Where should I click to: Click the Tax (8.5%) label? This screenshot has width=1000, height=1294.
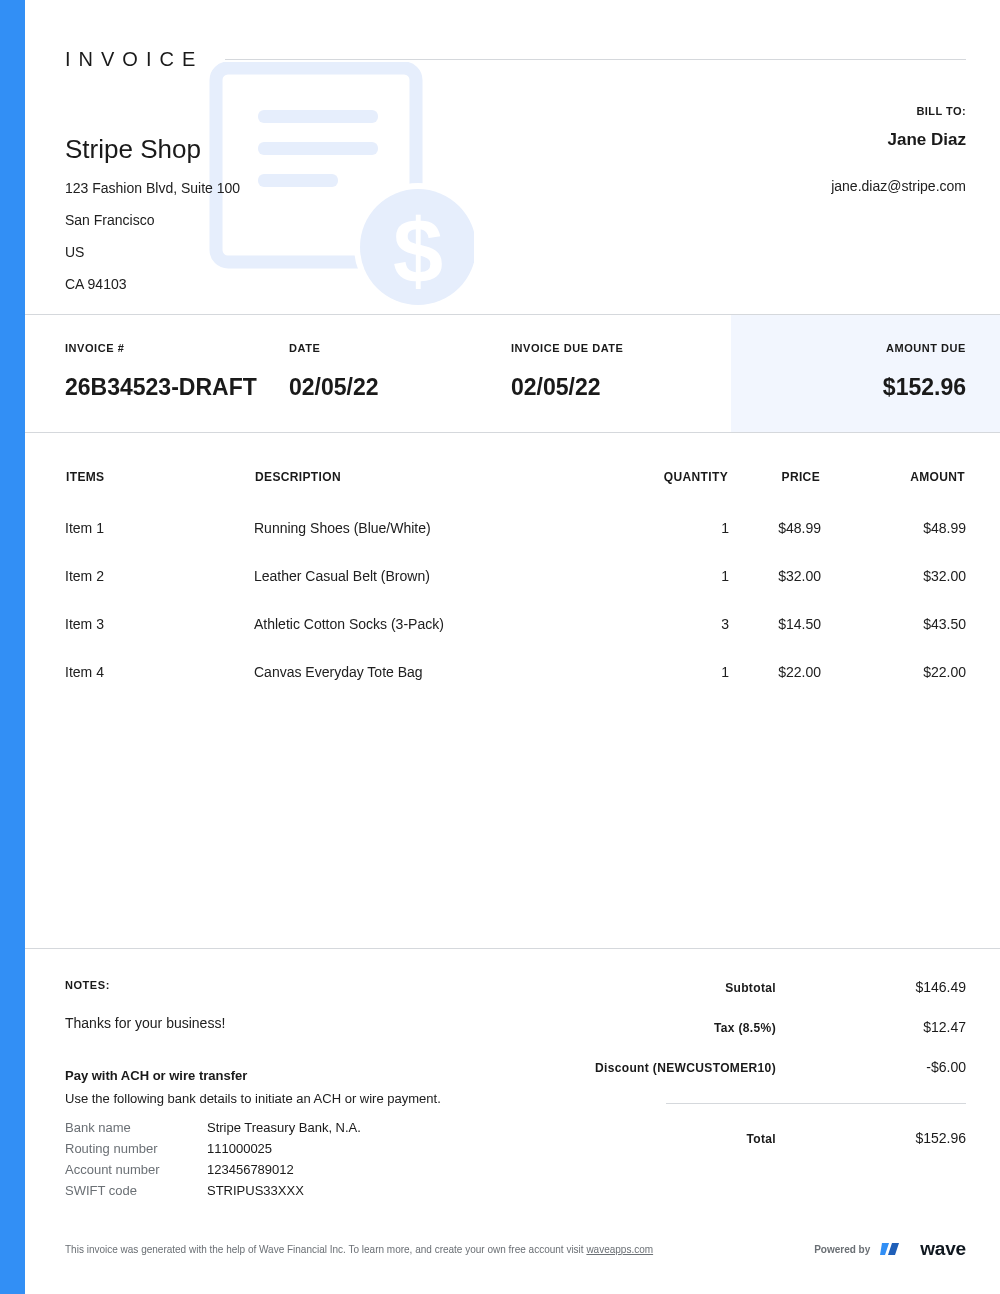pyautogui.click(x=745, y=1028)
